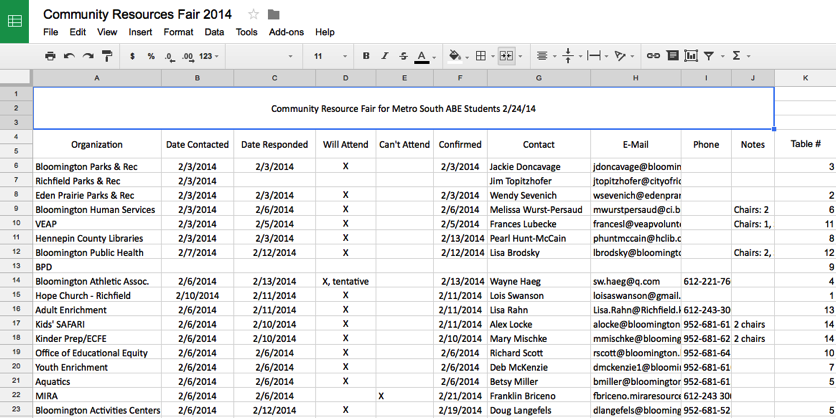836x418 pixels.
Task: Expand the functions sigma dropdown
Action: click(x=740, y=56)
